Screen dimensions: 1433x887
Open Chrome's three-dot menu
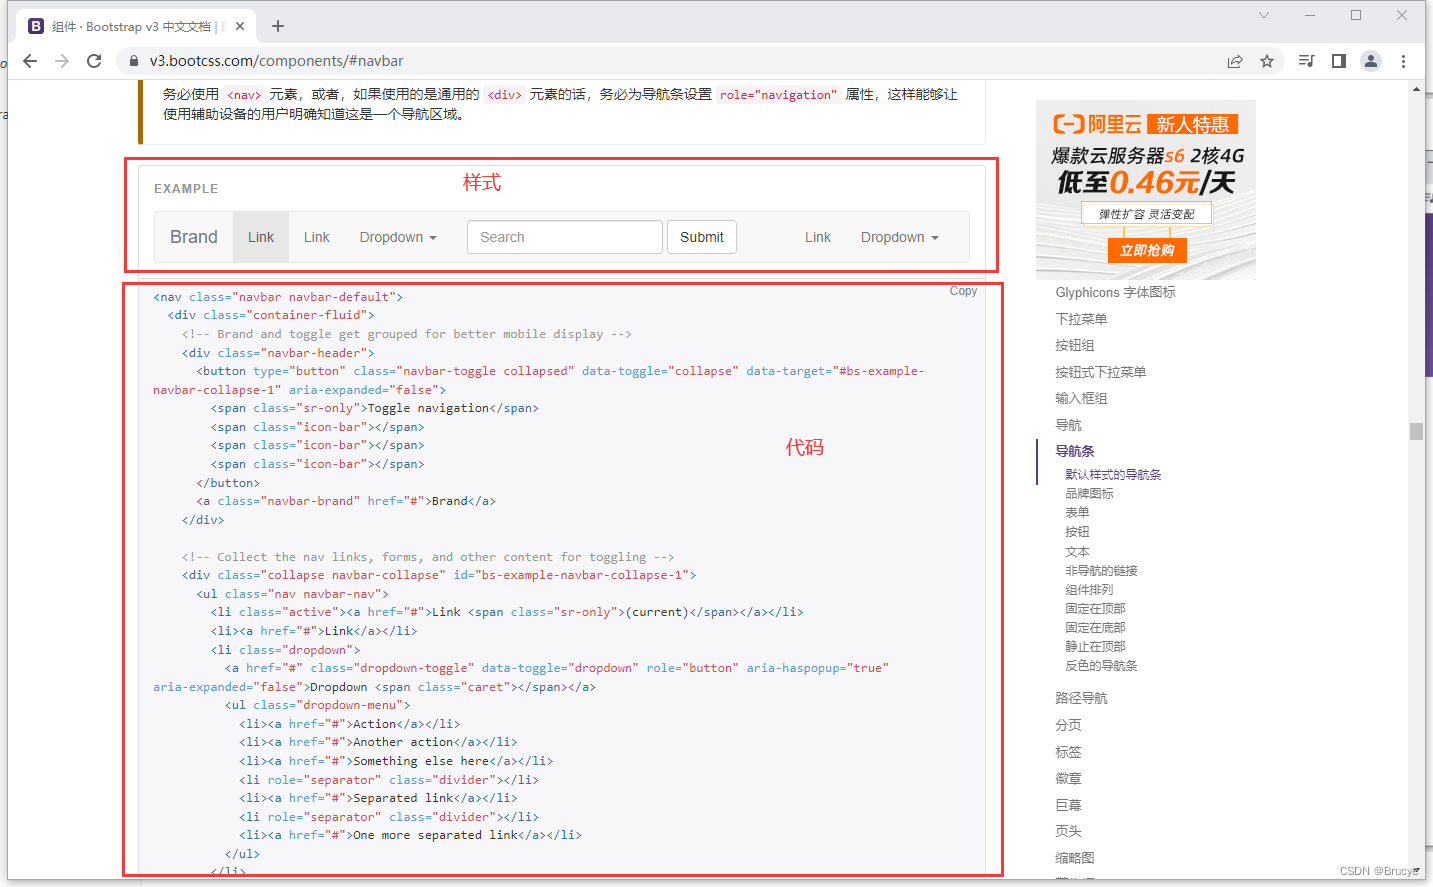(1403, 61)
